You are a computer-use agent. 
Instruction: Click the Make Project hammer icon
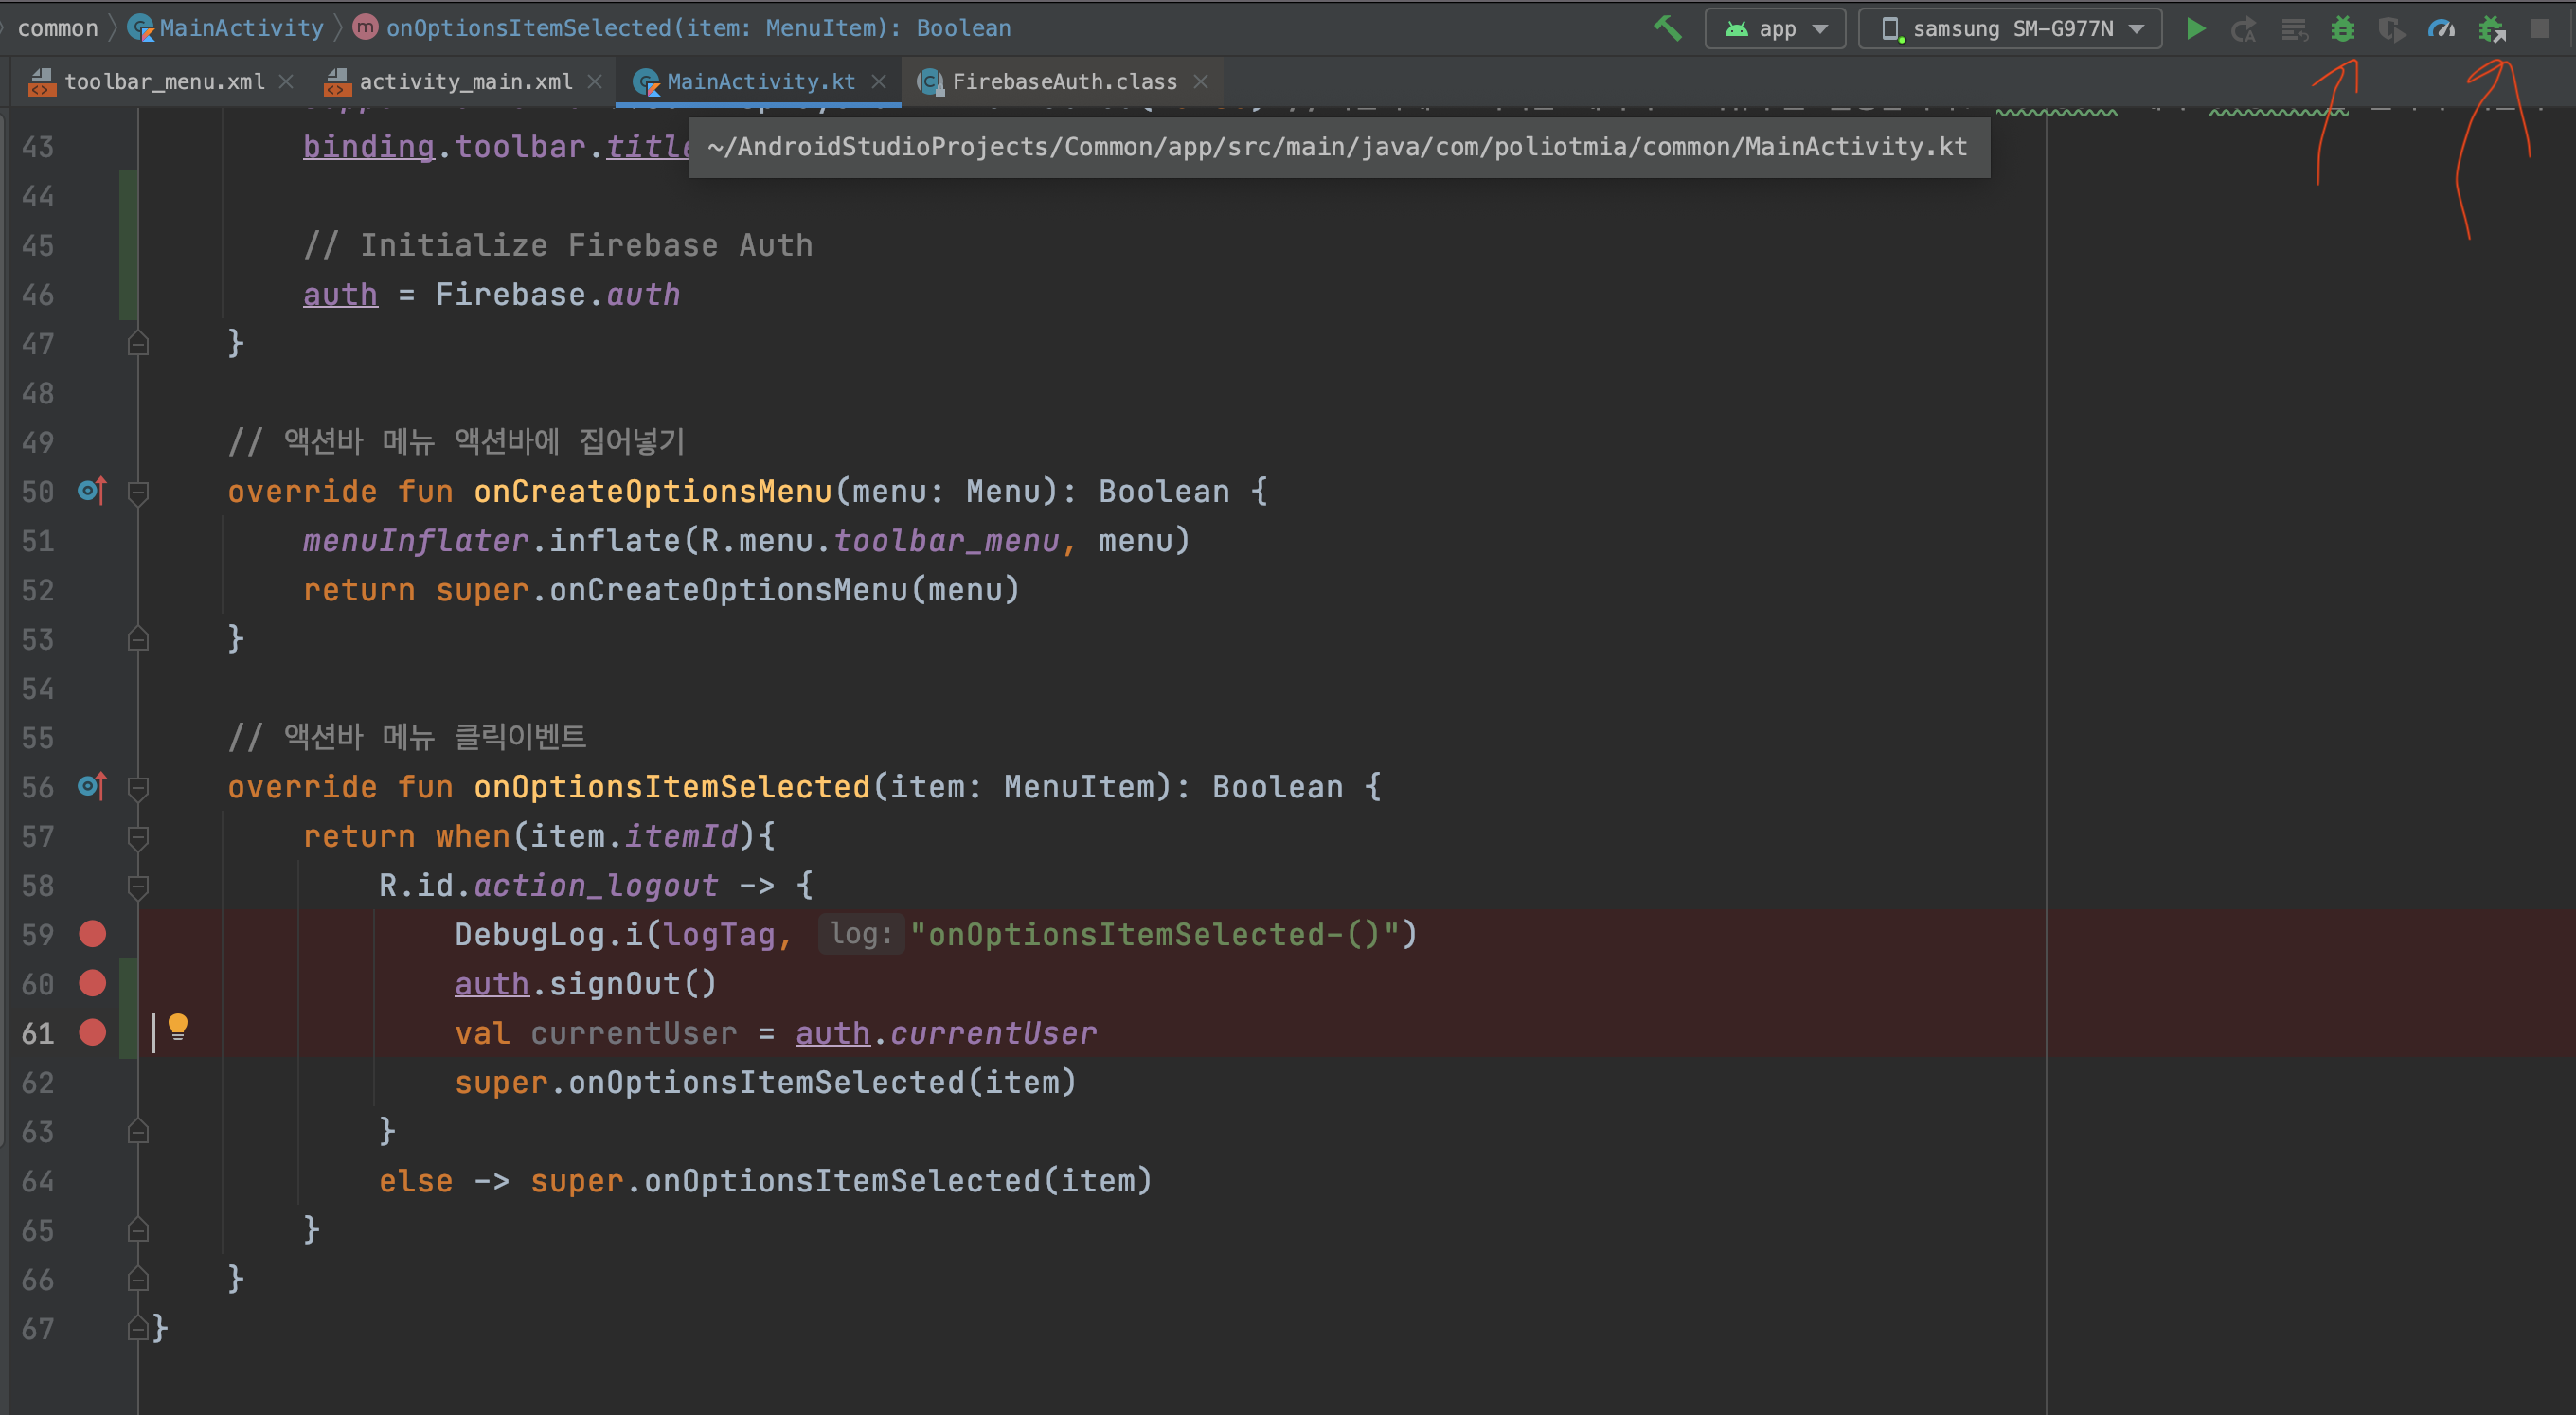point(1667,28)
